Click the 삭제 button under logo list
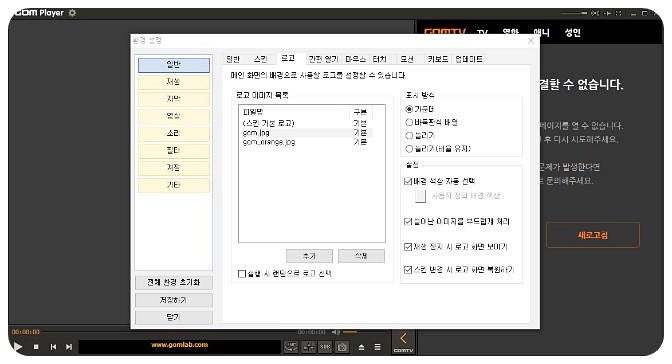Viewport: 672px width, 364px height. click(x=361, y=256)
